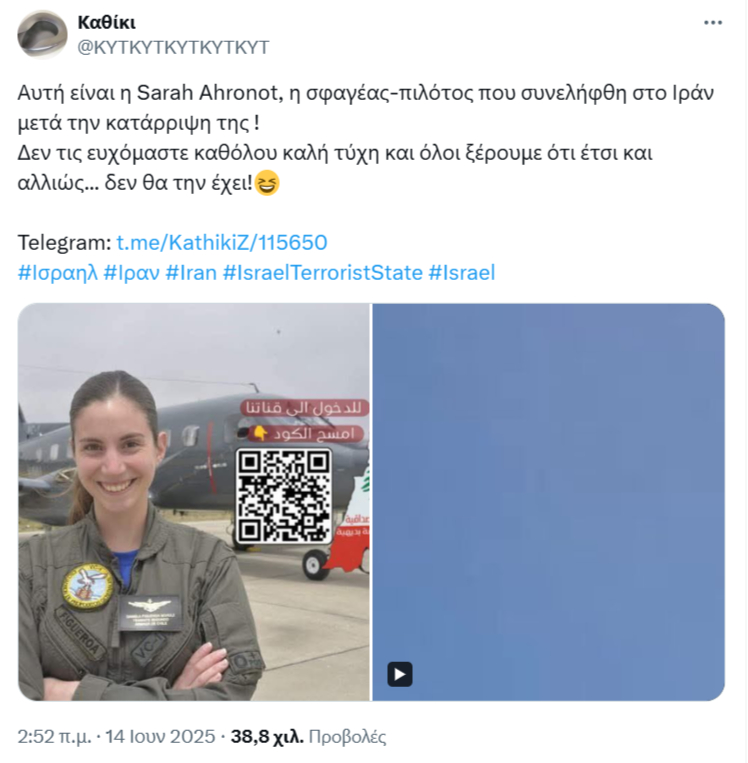The image size is (748, 763).
Task: Click the laughing emoji in the tweet
Action: [267, 183]
